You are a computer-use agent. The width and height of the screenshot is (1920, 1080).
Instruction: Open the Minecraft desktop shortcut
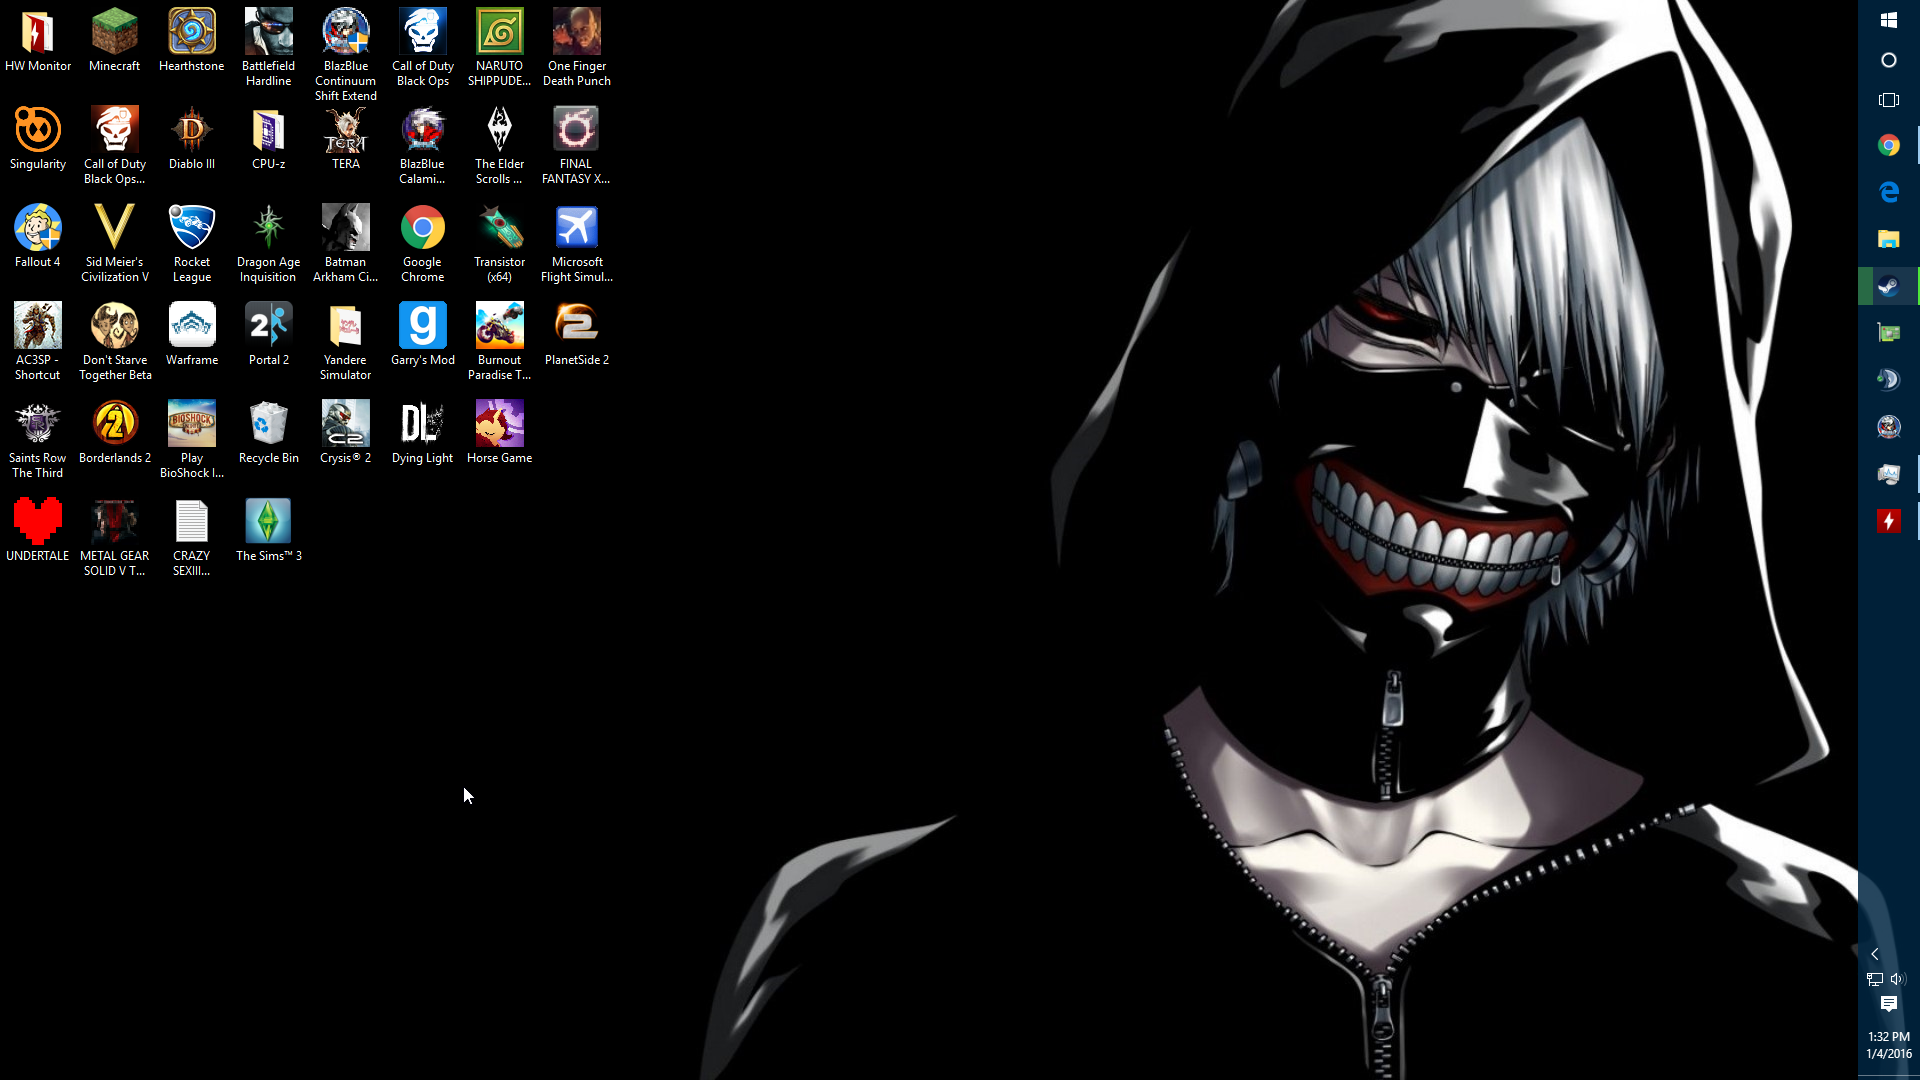pos(114,33)
